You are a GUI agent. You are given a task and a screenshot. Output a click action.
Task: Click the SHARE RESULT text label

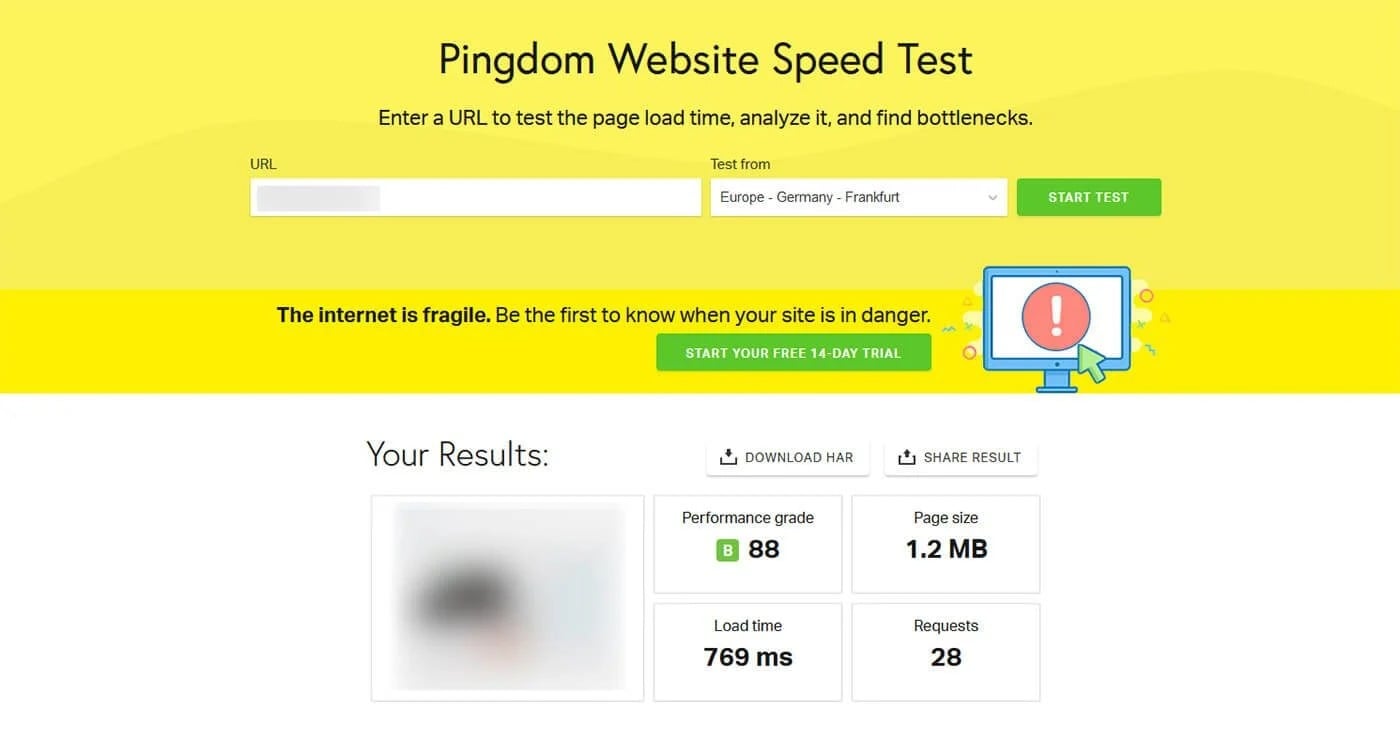tap(972, 458)
